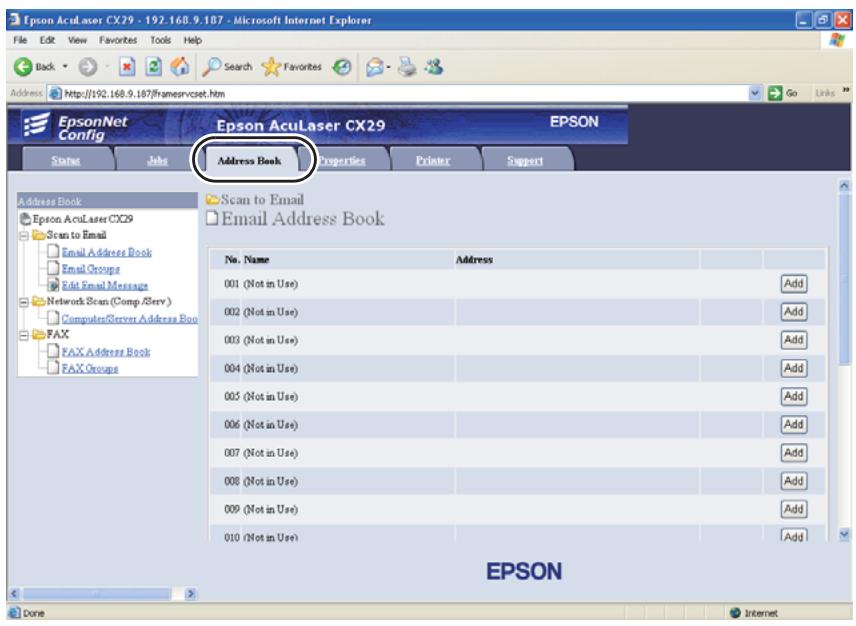The image size is (856, 626).
Task: Go to Home page icon
Action: tap(180, 67)
